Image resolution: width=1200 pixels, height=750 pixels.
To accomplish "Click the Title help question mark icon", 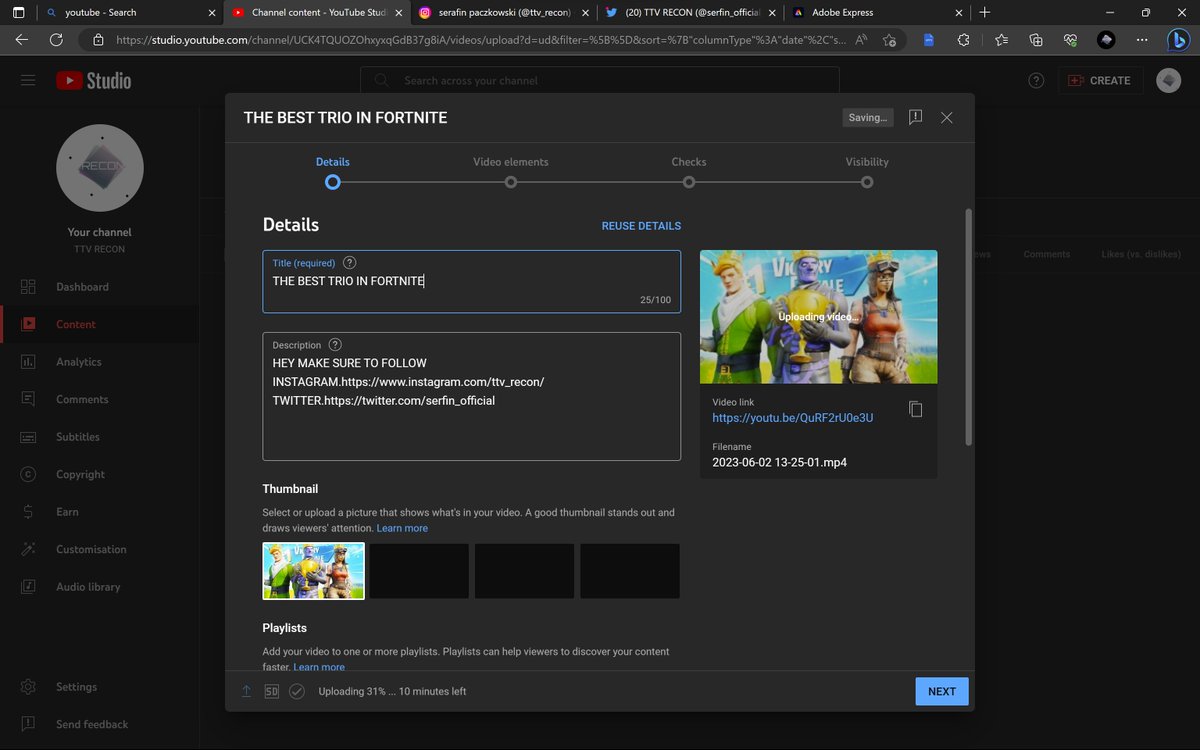I will coord(349,263).
